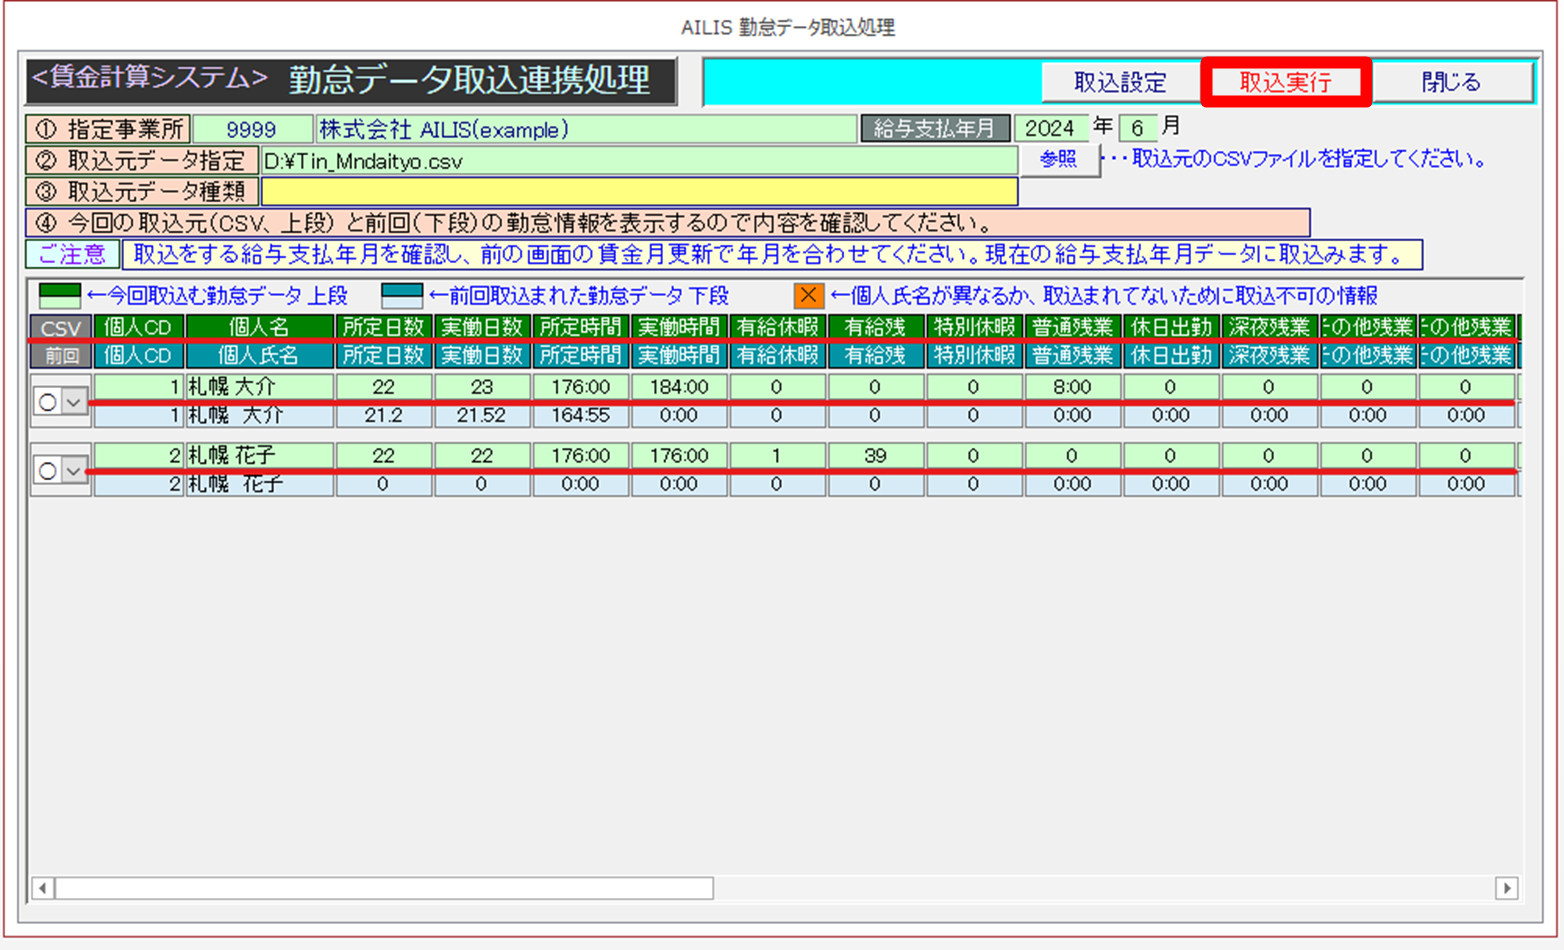Open the dropdown arrow on 札幌 花子 row

tap(75, 470)
